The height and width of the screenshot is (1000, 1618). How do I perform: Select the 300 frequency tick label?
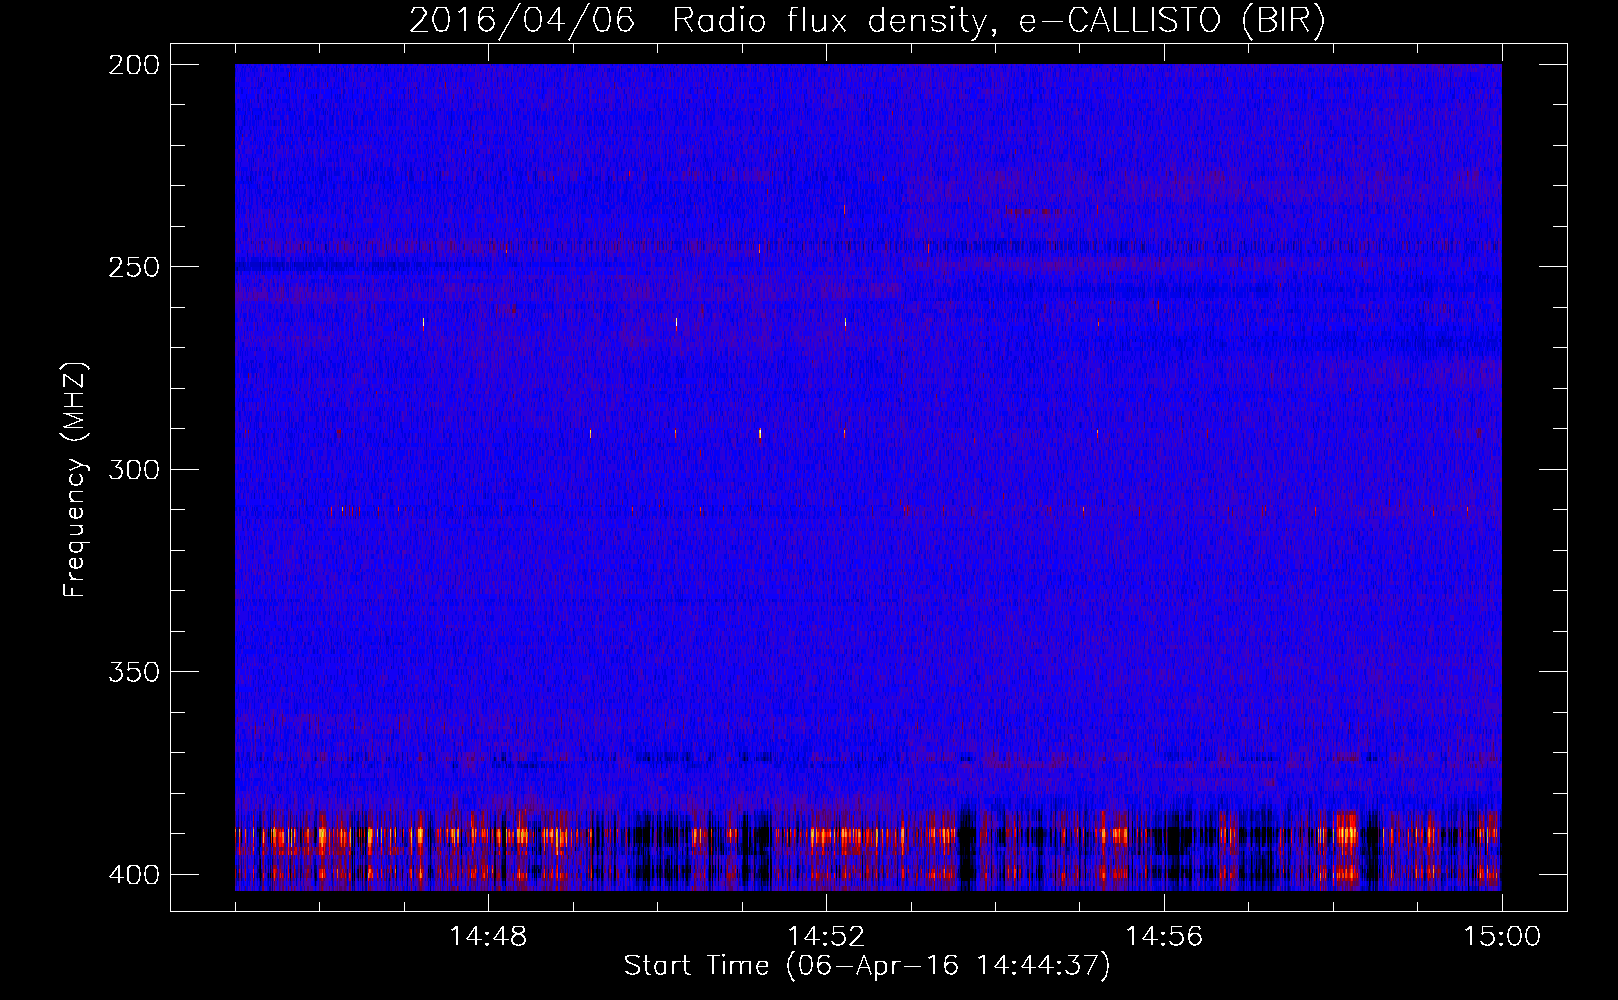(x=134, y=470)
